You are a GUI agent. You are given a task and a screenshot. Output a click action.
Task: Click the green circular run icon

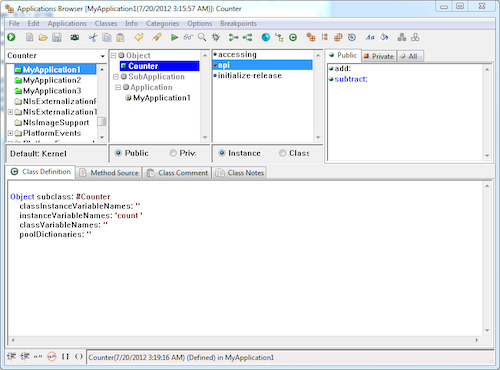pos(11,37)
